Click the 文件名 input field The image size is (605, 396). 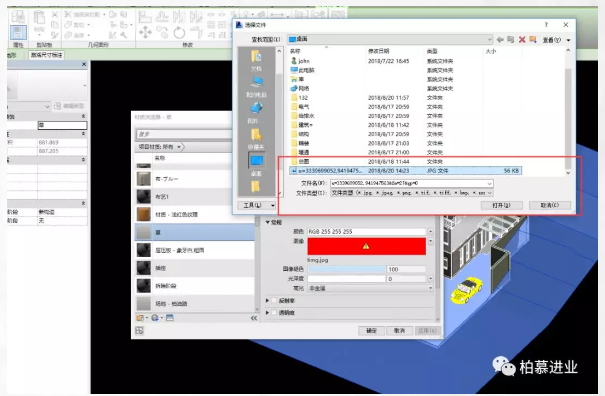tap(412, 183)
